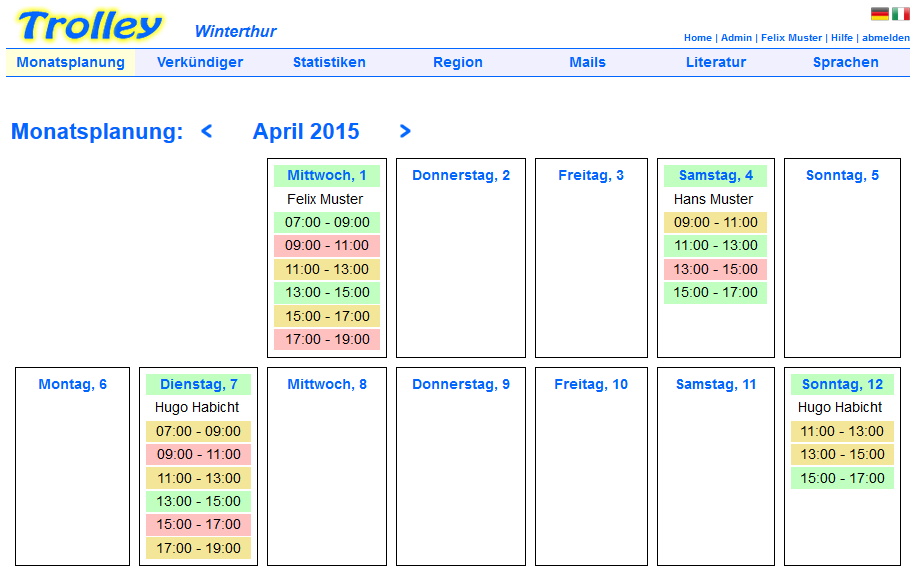Viewport: 917px width, 571px height.
Task: Switch language with the German flag icon
Action: (x=880, y=13)
